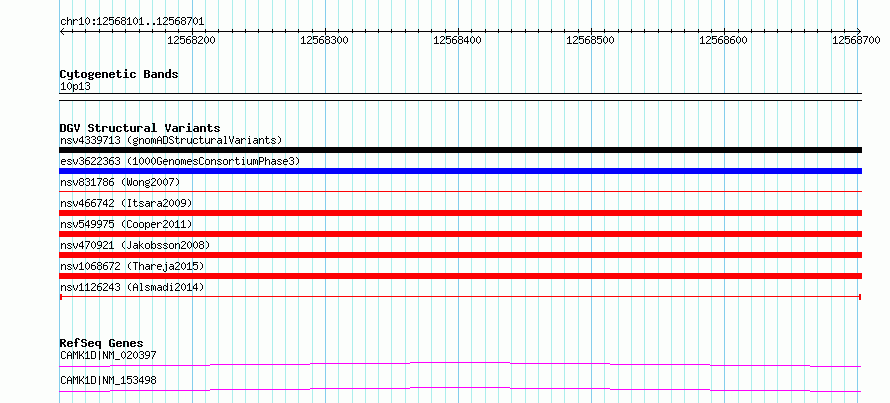
Task: Click the RefSeq Genes track heading
Action: coord(101,343)
